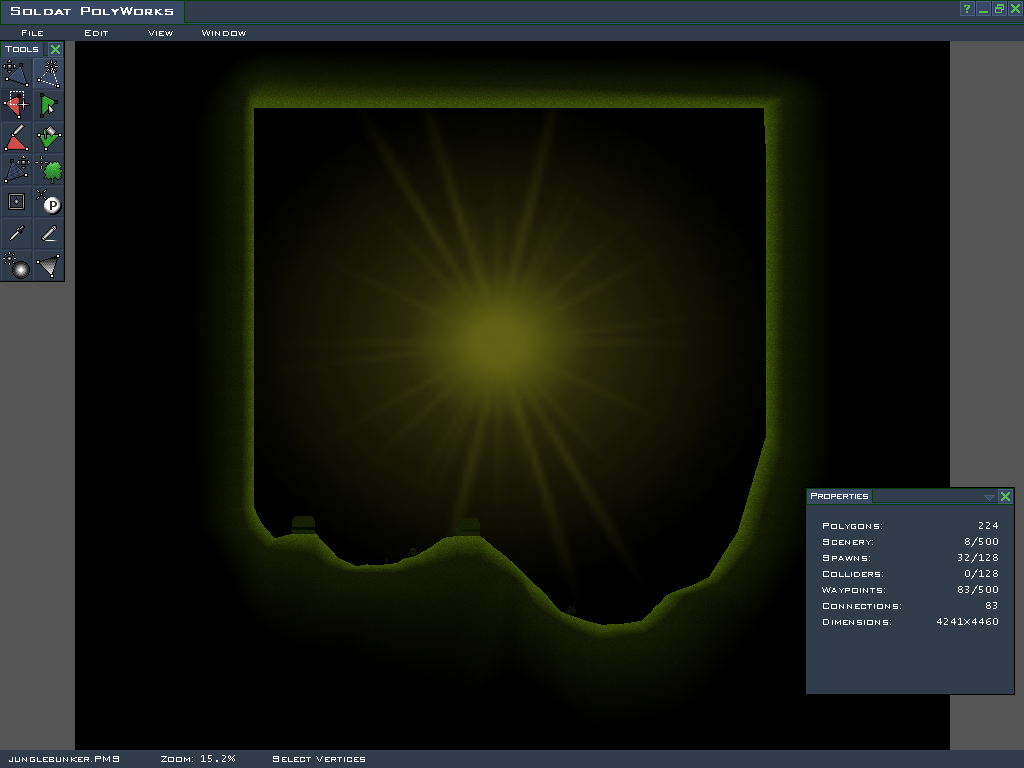The width and height of the screenshot is (1024, 768).
Task: Open the Window menu
Action: [223, 33]
